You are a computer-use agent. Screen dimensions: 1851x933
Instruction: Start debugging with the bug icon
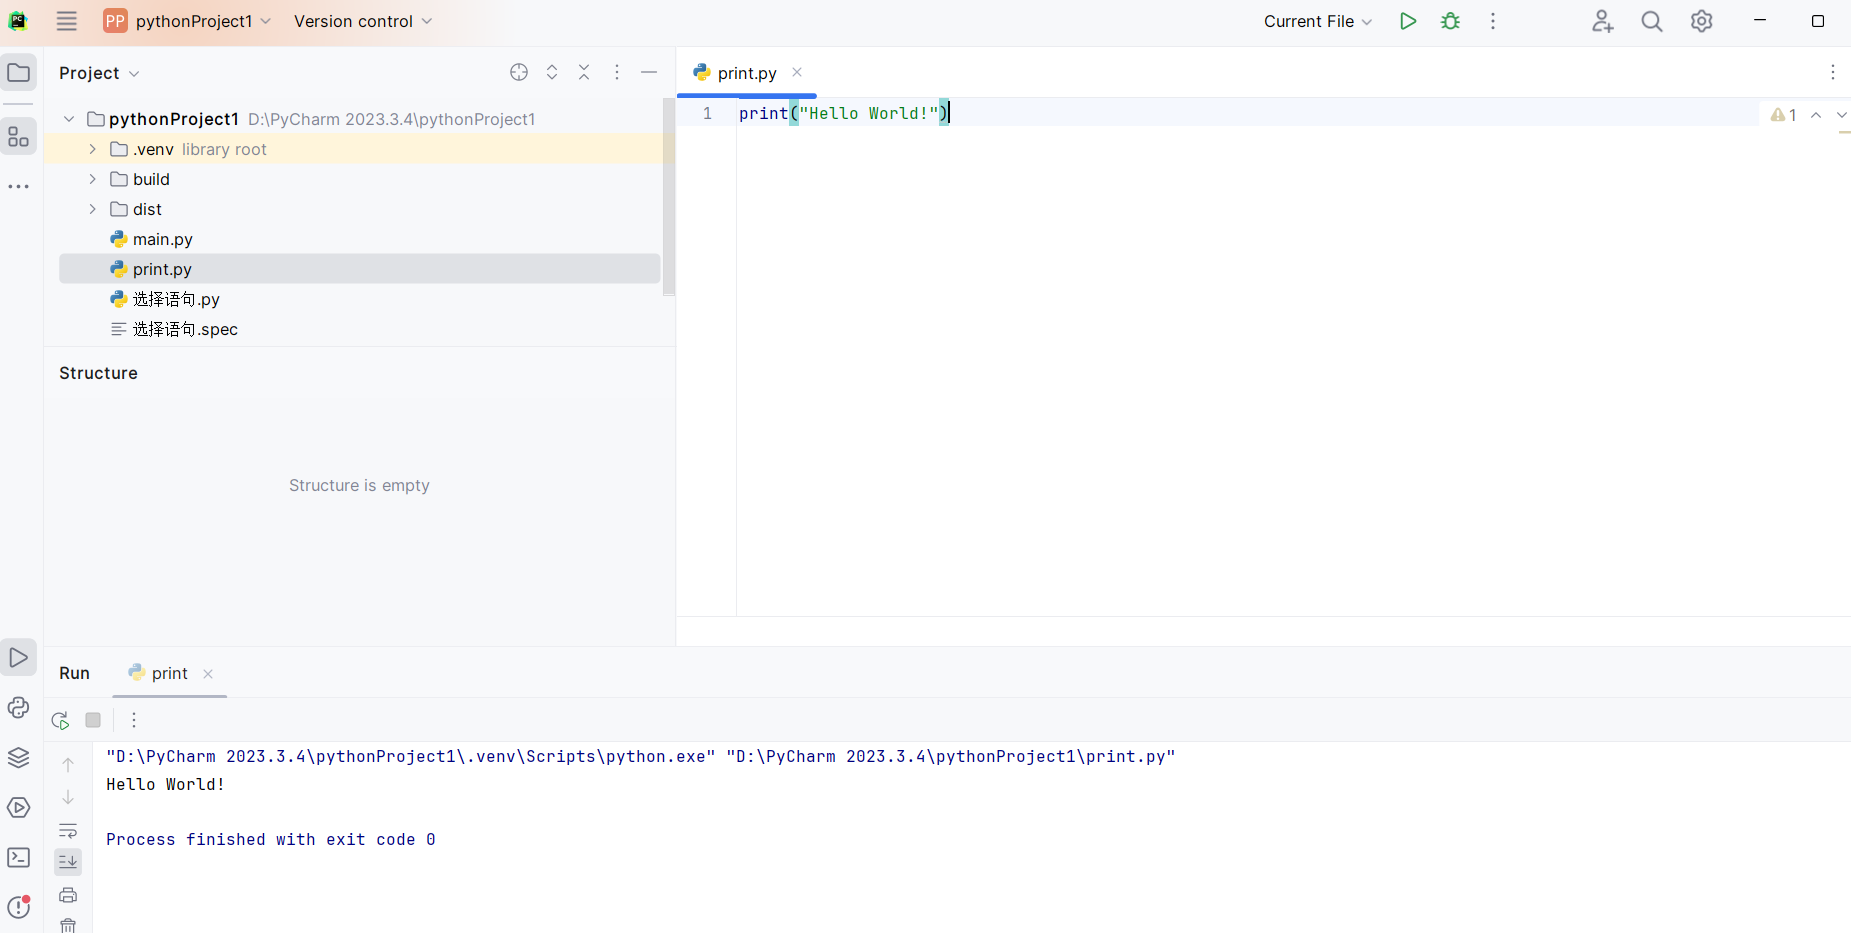pyautogui.click(x=1450, y=21)
